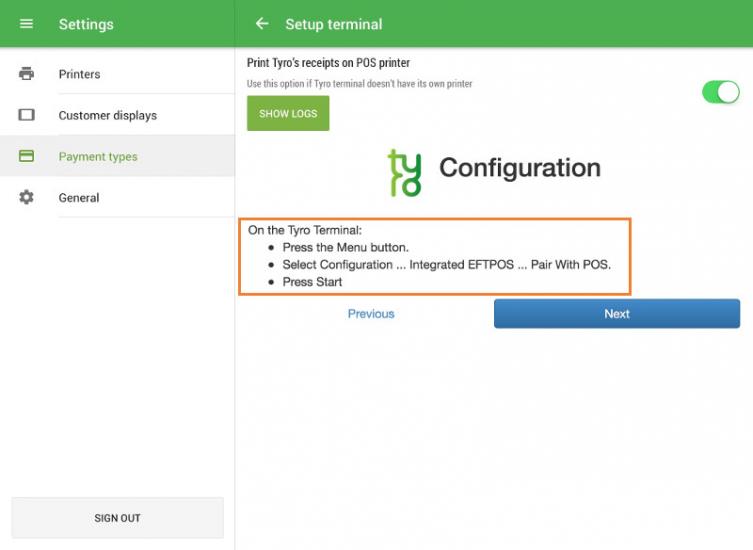Click the General gear icon
The width and height of the screenshot is (753, 550).
27,198
